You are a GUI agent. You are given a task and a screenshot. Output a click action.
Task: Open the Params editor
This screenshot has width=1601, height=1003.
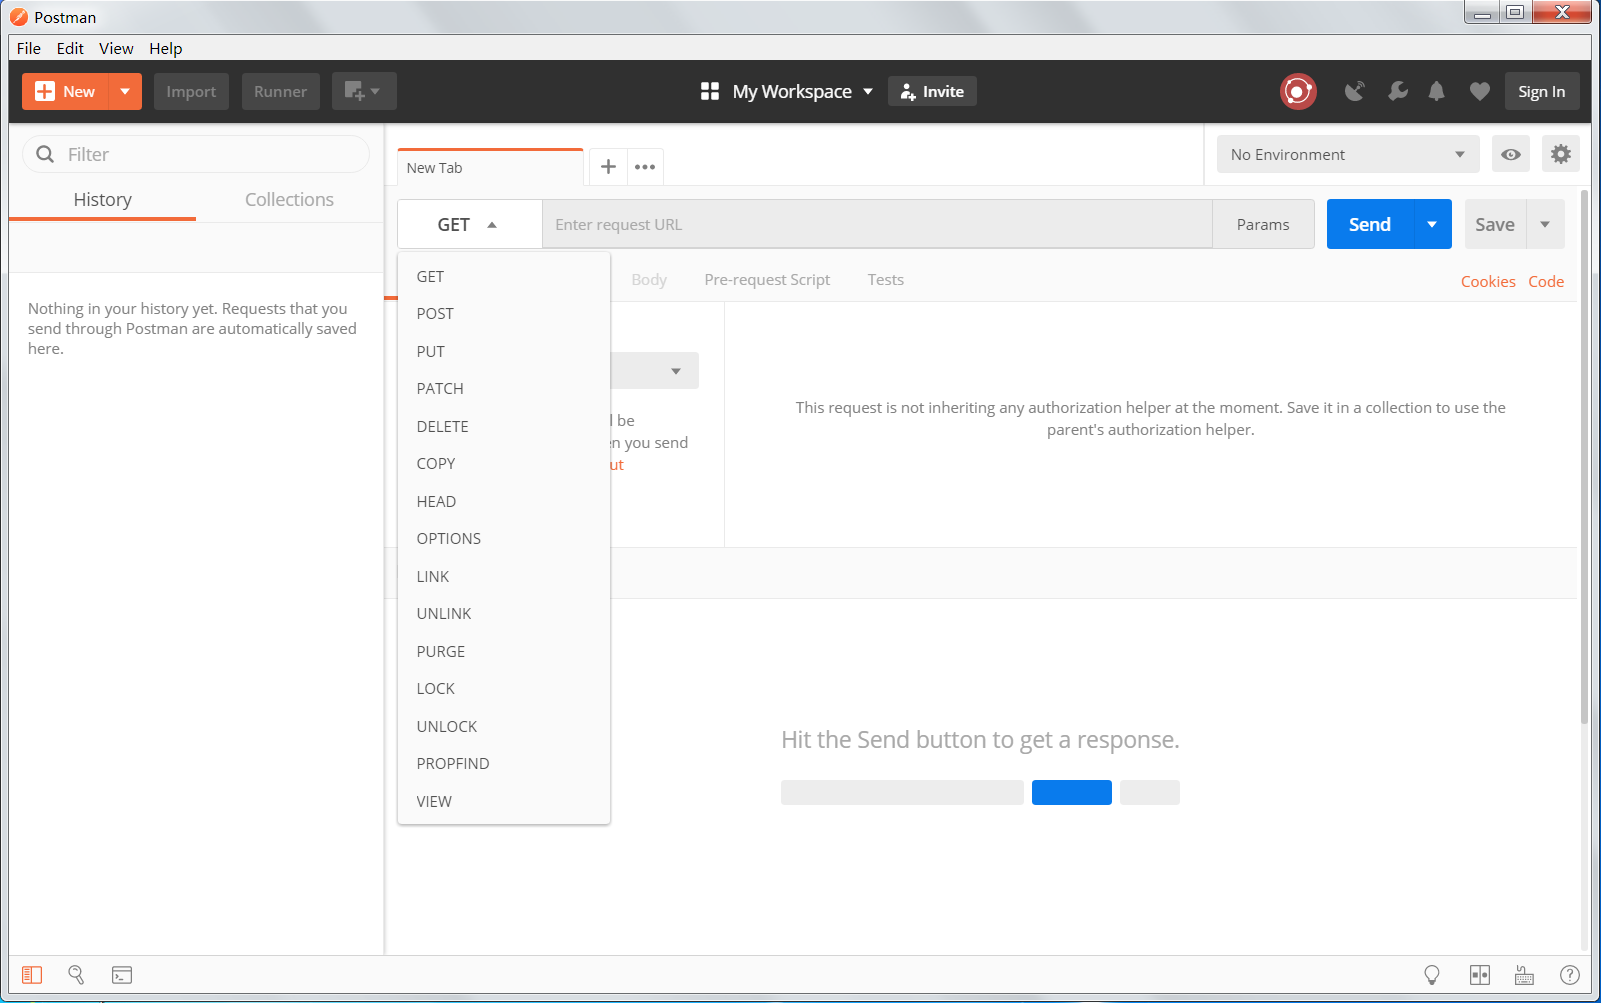tap(1263, 224)
